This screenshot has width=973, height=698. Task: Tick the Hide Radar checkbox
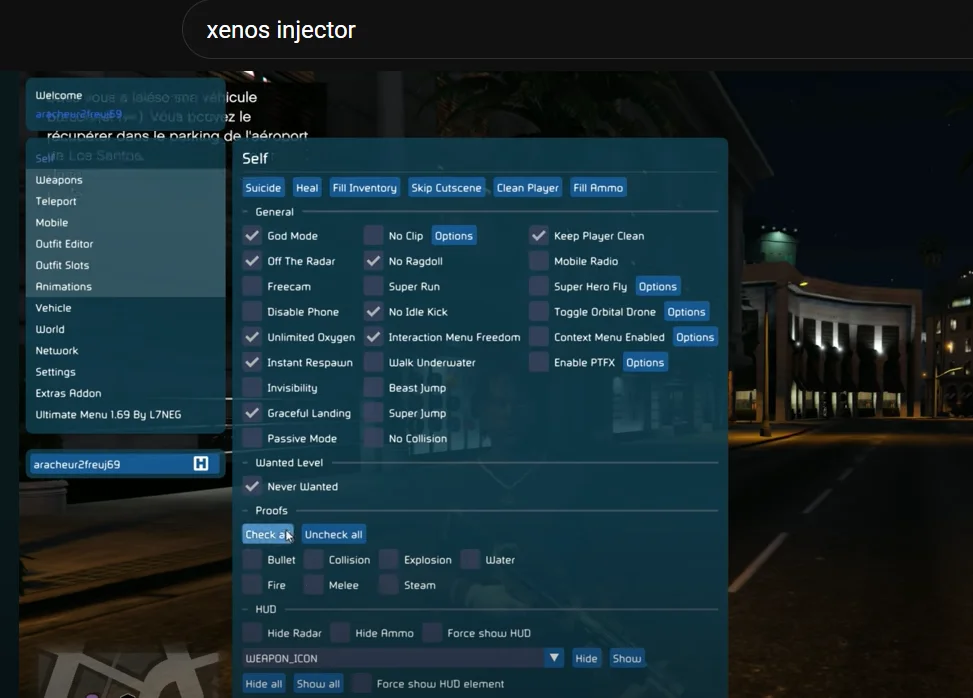pos(252,633)
